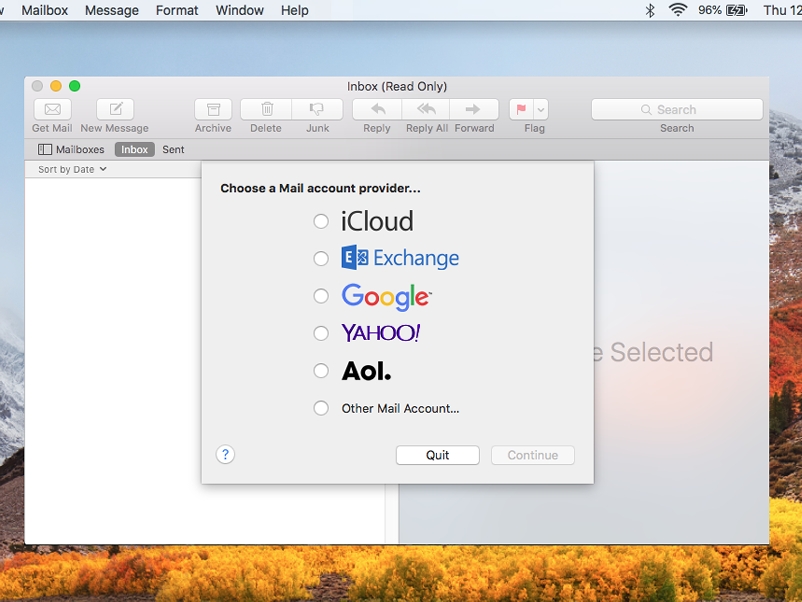Click the Google provider logo

(x=387, y=297)
